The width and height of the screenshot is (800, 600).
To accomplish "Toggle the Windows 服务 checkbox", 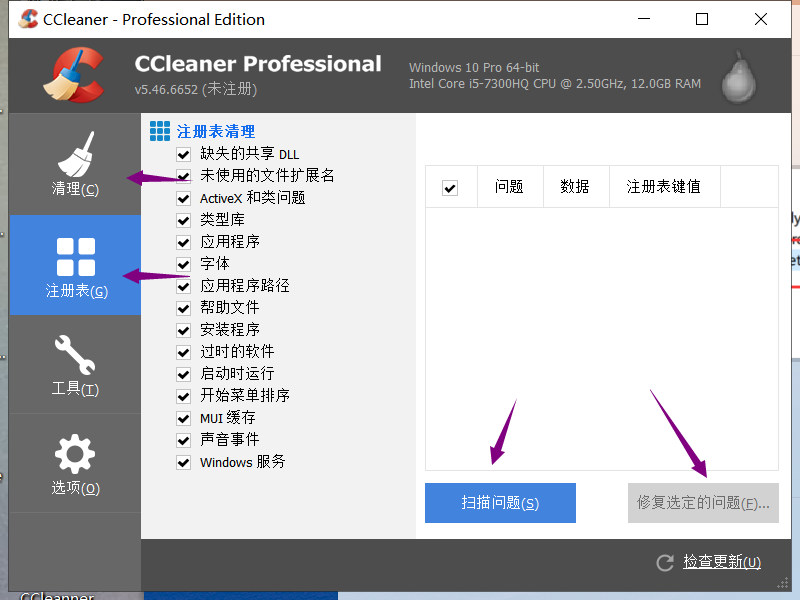I will tap(184, 462).
